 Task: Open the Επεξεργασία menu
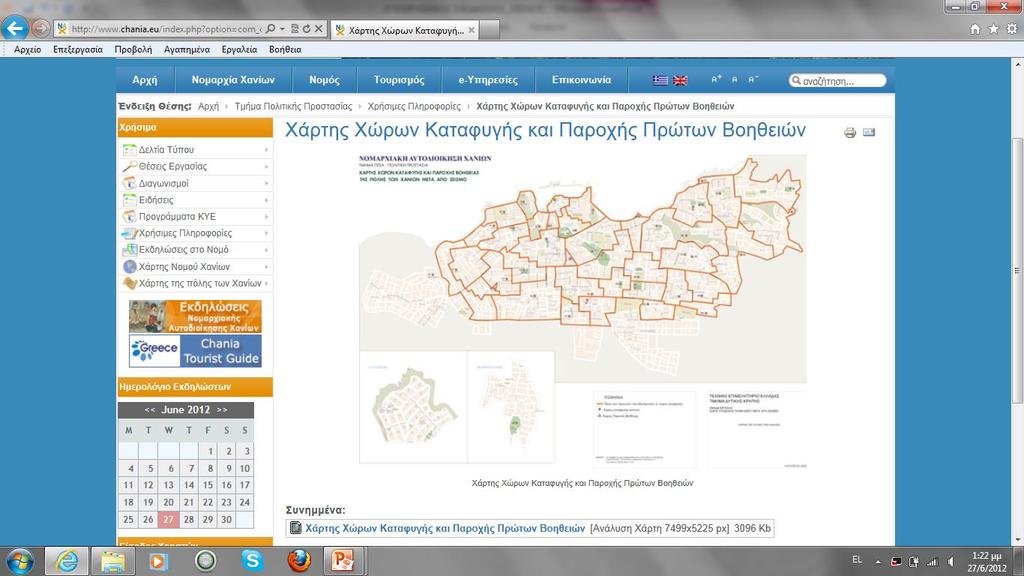pyautogui.click(x=78, y=50)
